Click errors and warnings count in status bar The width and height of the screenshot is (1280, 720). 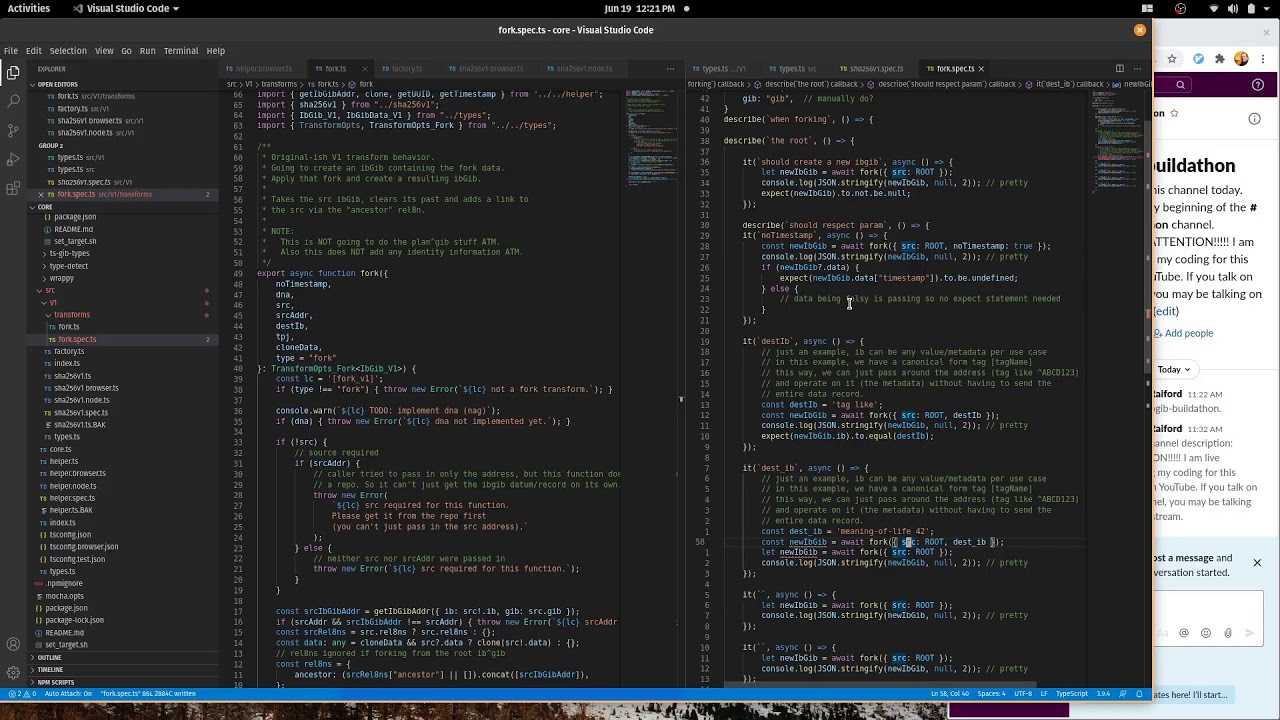coord(23,694)
